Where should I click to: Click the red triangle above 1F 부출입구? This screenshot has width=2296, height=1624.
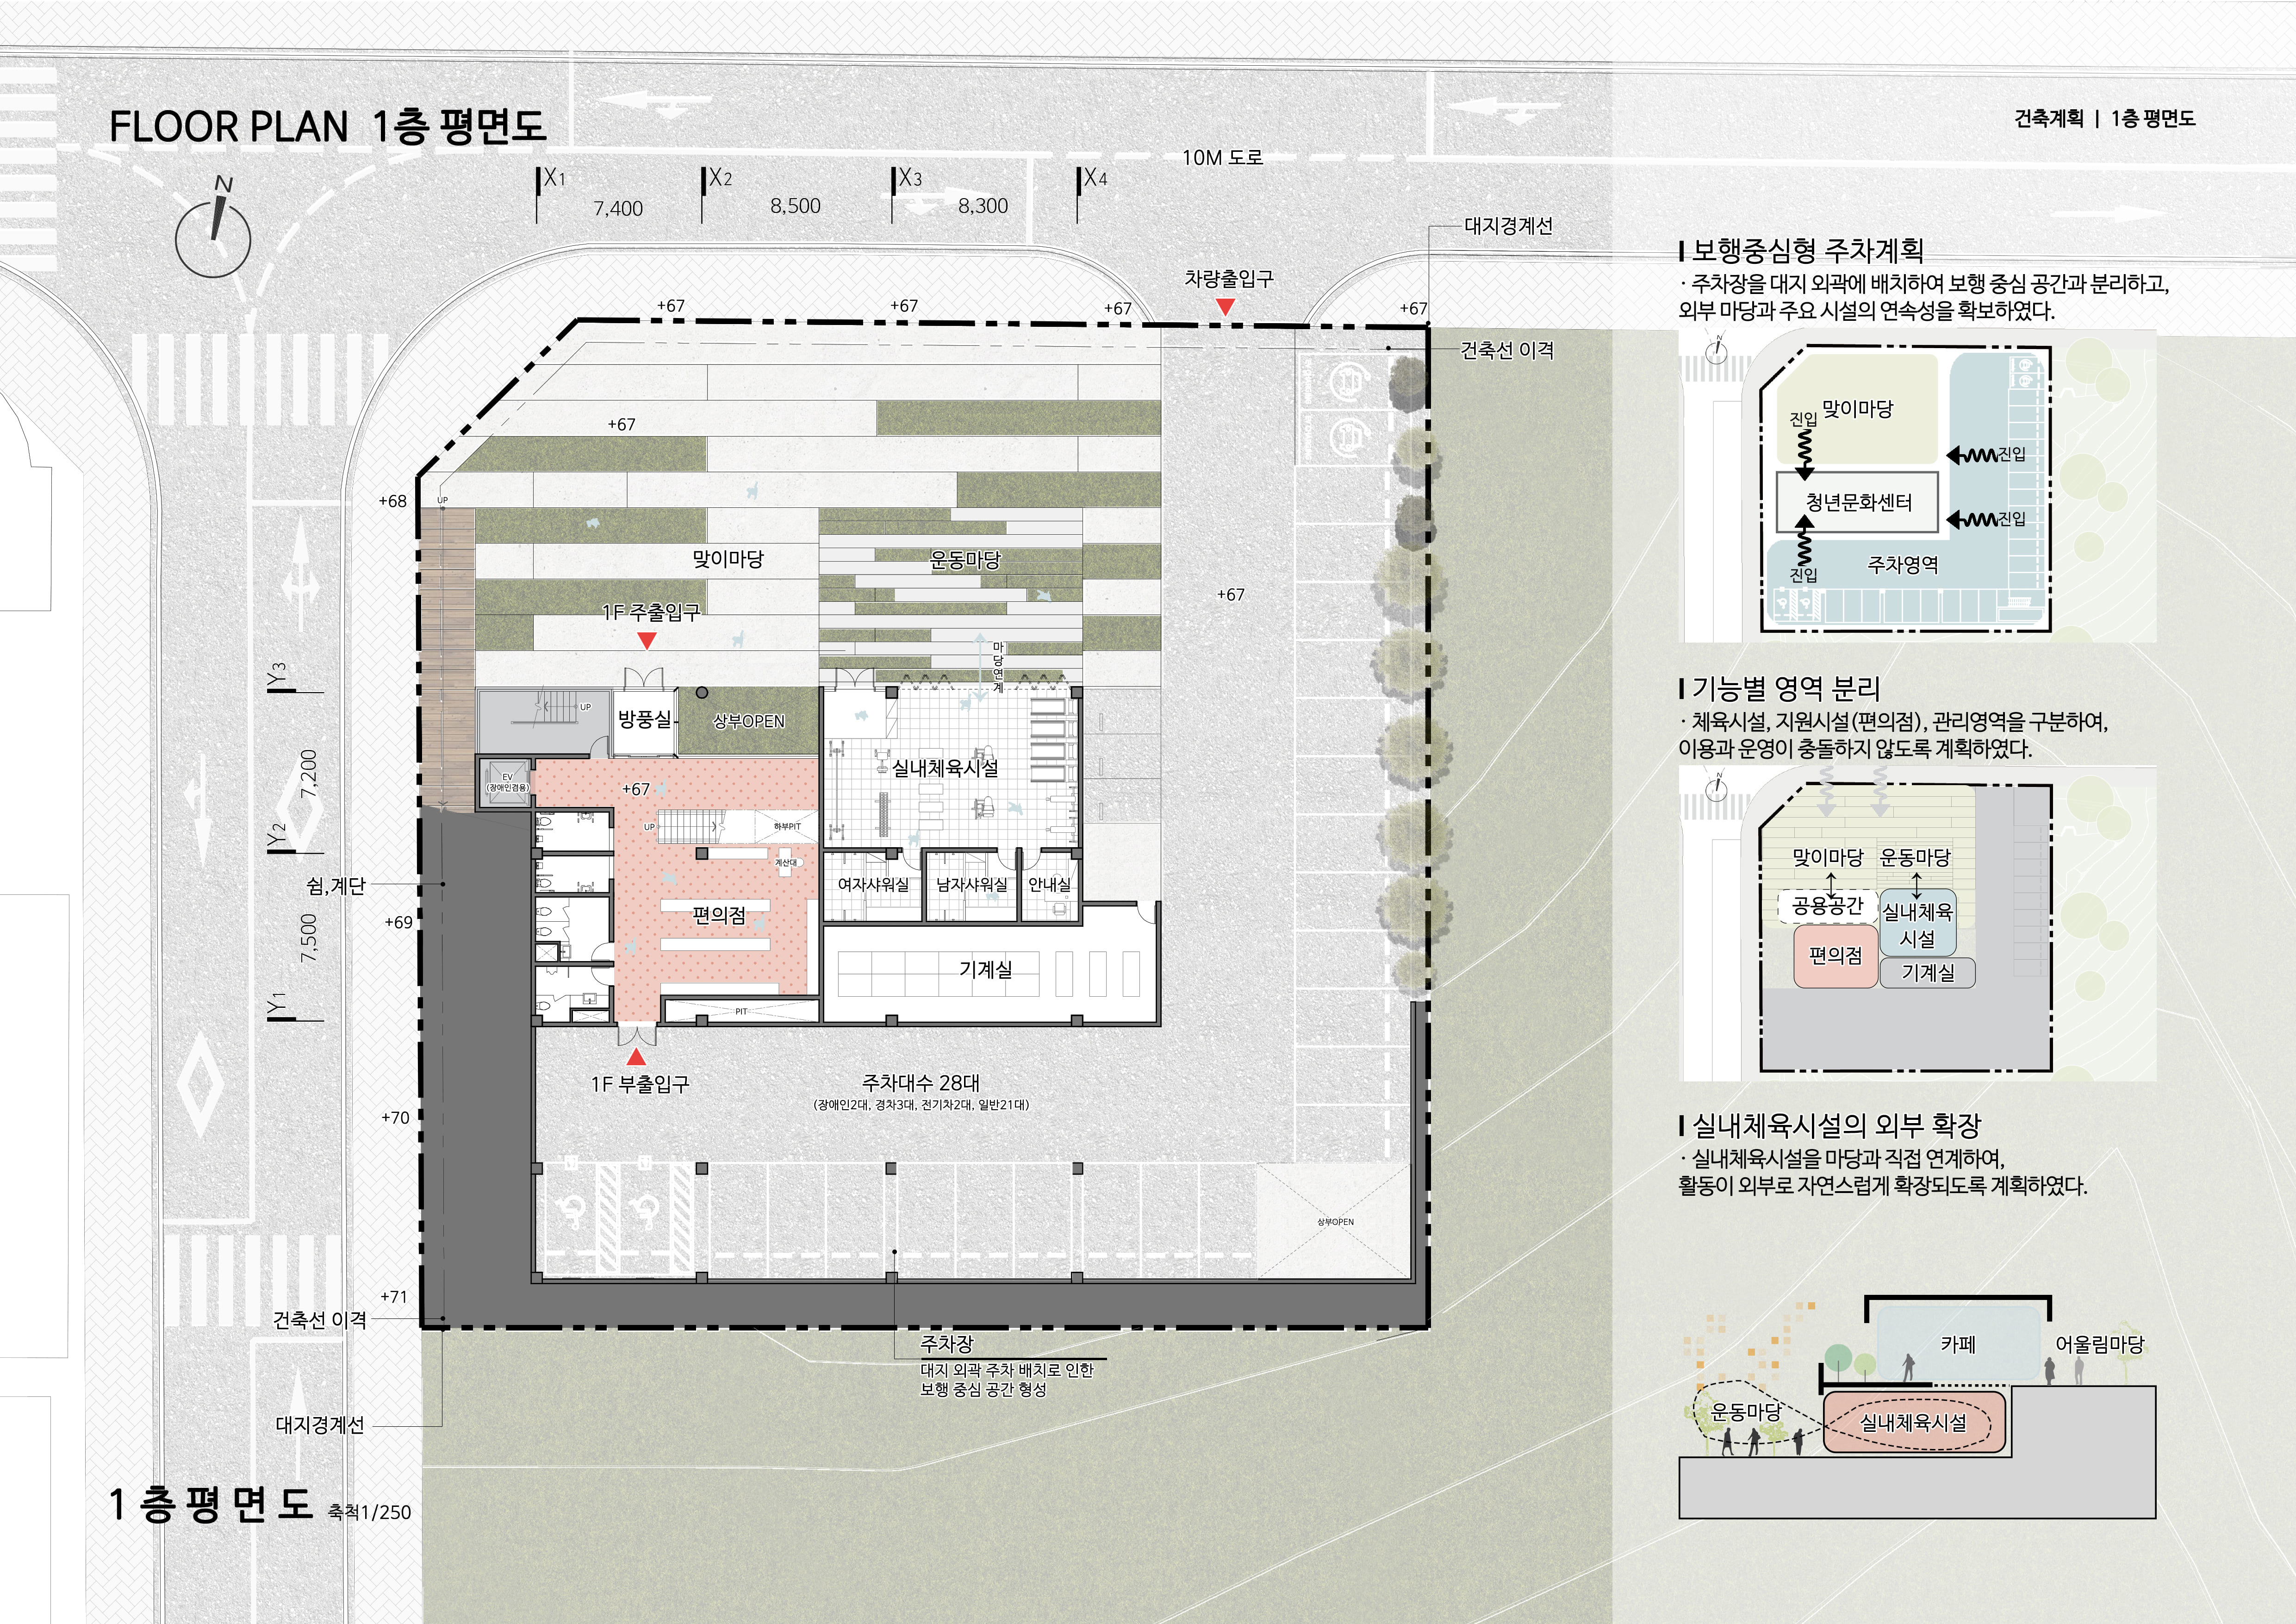(x=636, y=1057)
